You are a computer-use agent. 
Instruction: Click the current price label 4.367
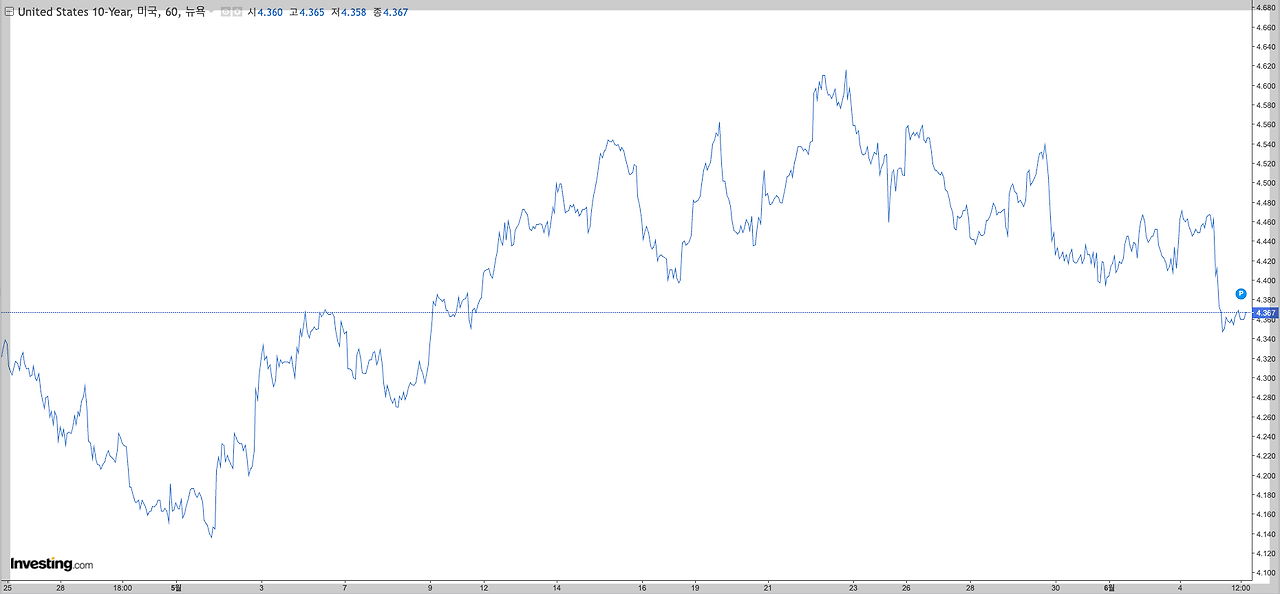[x=1266, y=313]
